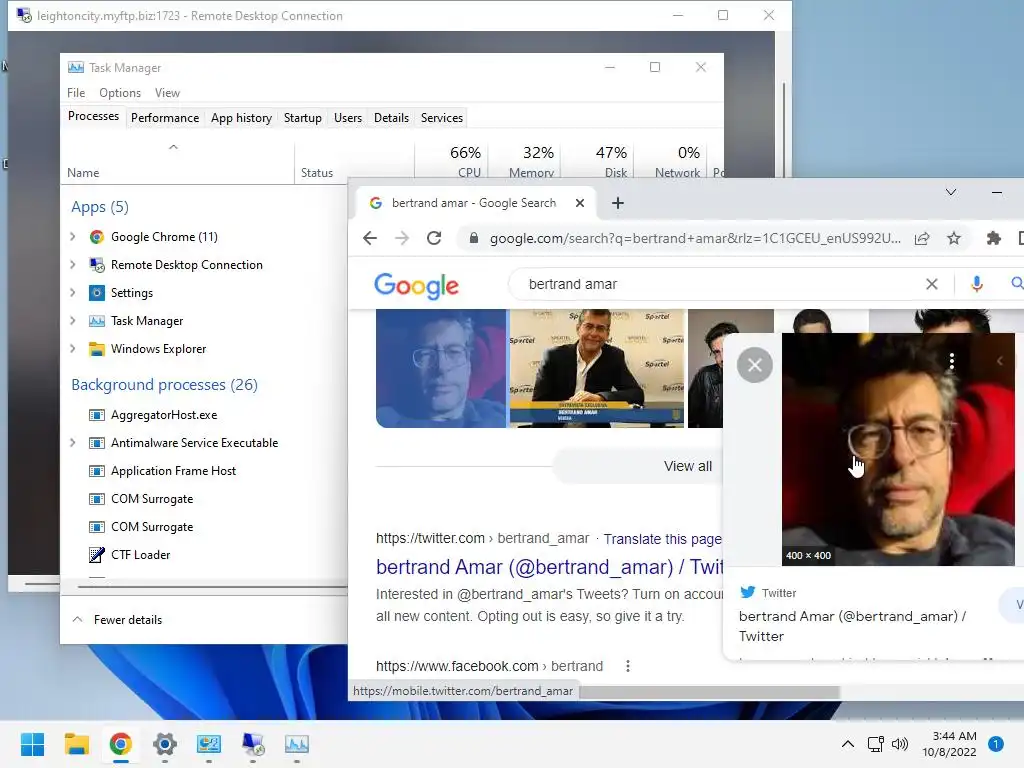Click the Google logo
This screenshot has width=1024, height=768.
click(417, 285)
